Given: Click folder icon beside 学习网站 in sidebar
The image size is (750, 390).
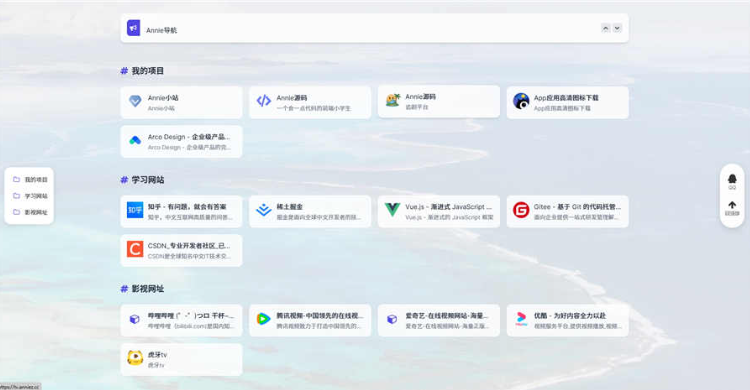Looking at the screenshot, I should click(16, 196).
